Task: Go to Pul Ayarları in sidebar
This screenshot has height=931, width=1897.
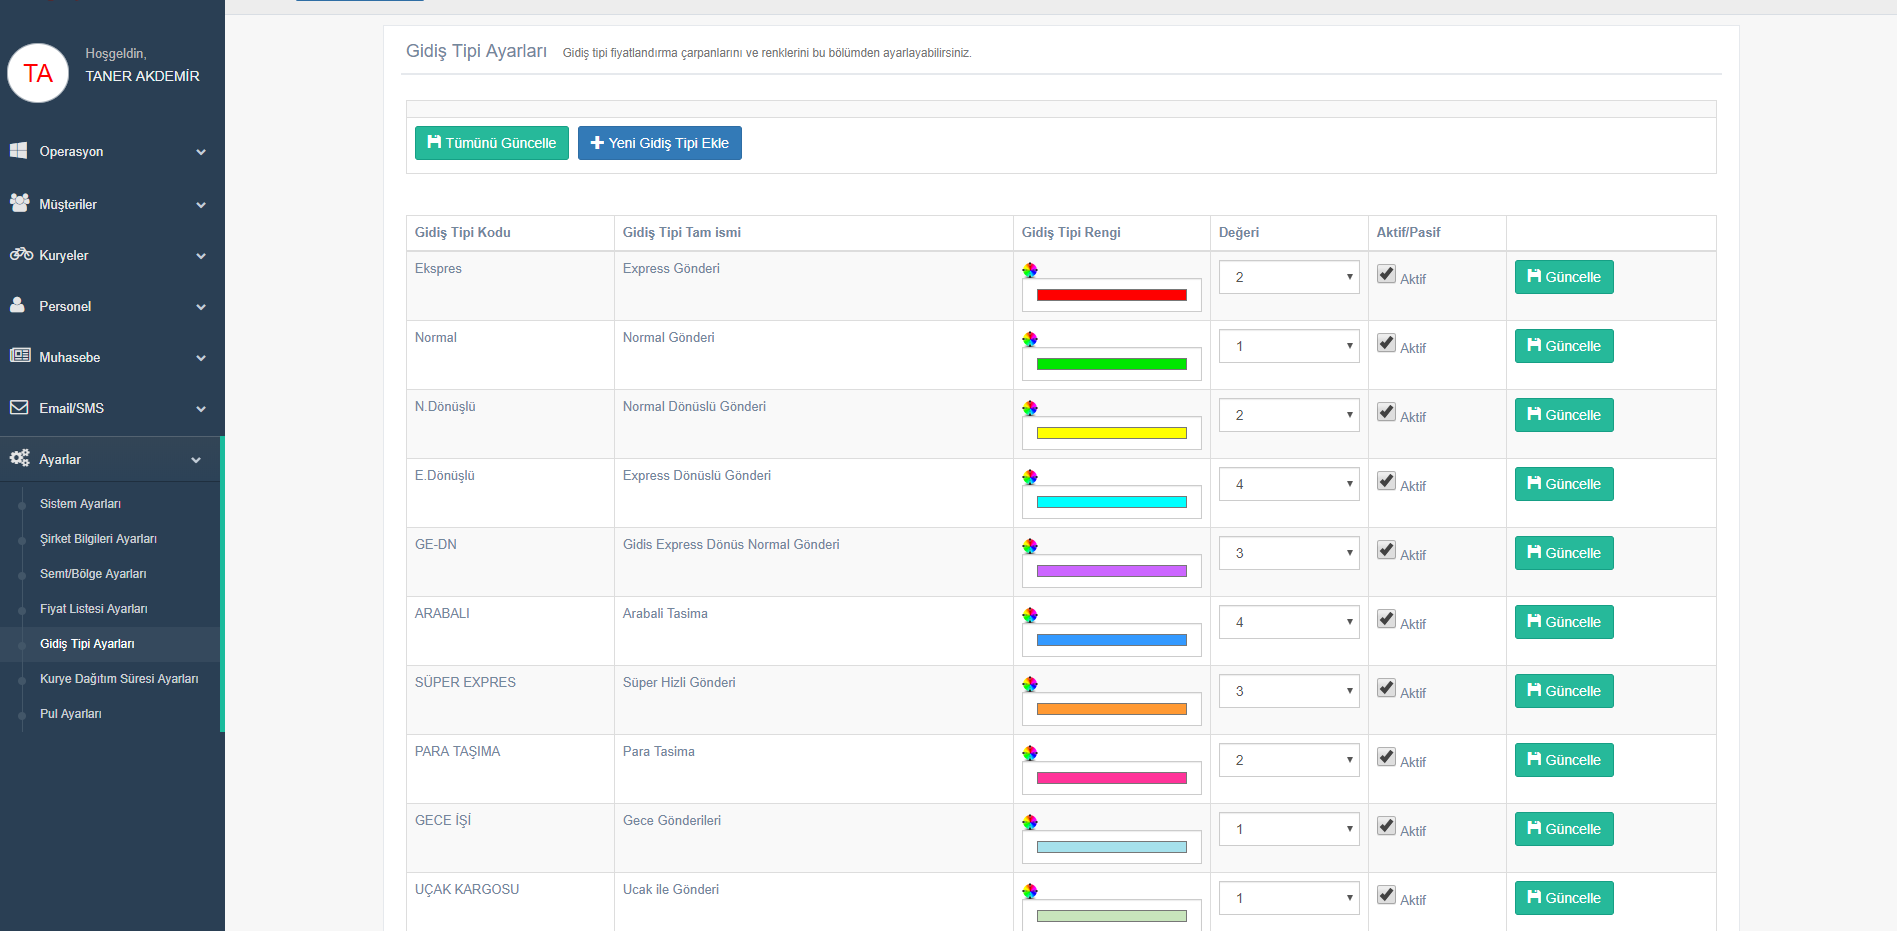Action: 70,714
